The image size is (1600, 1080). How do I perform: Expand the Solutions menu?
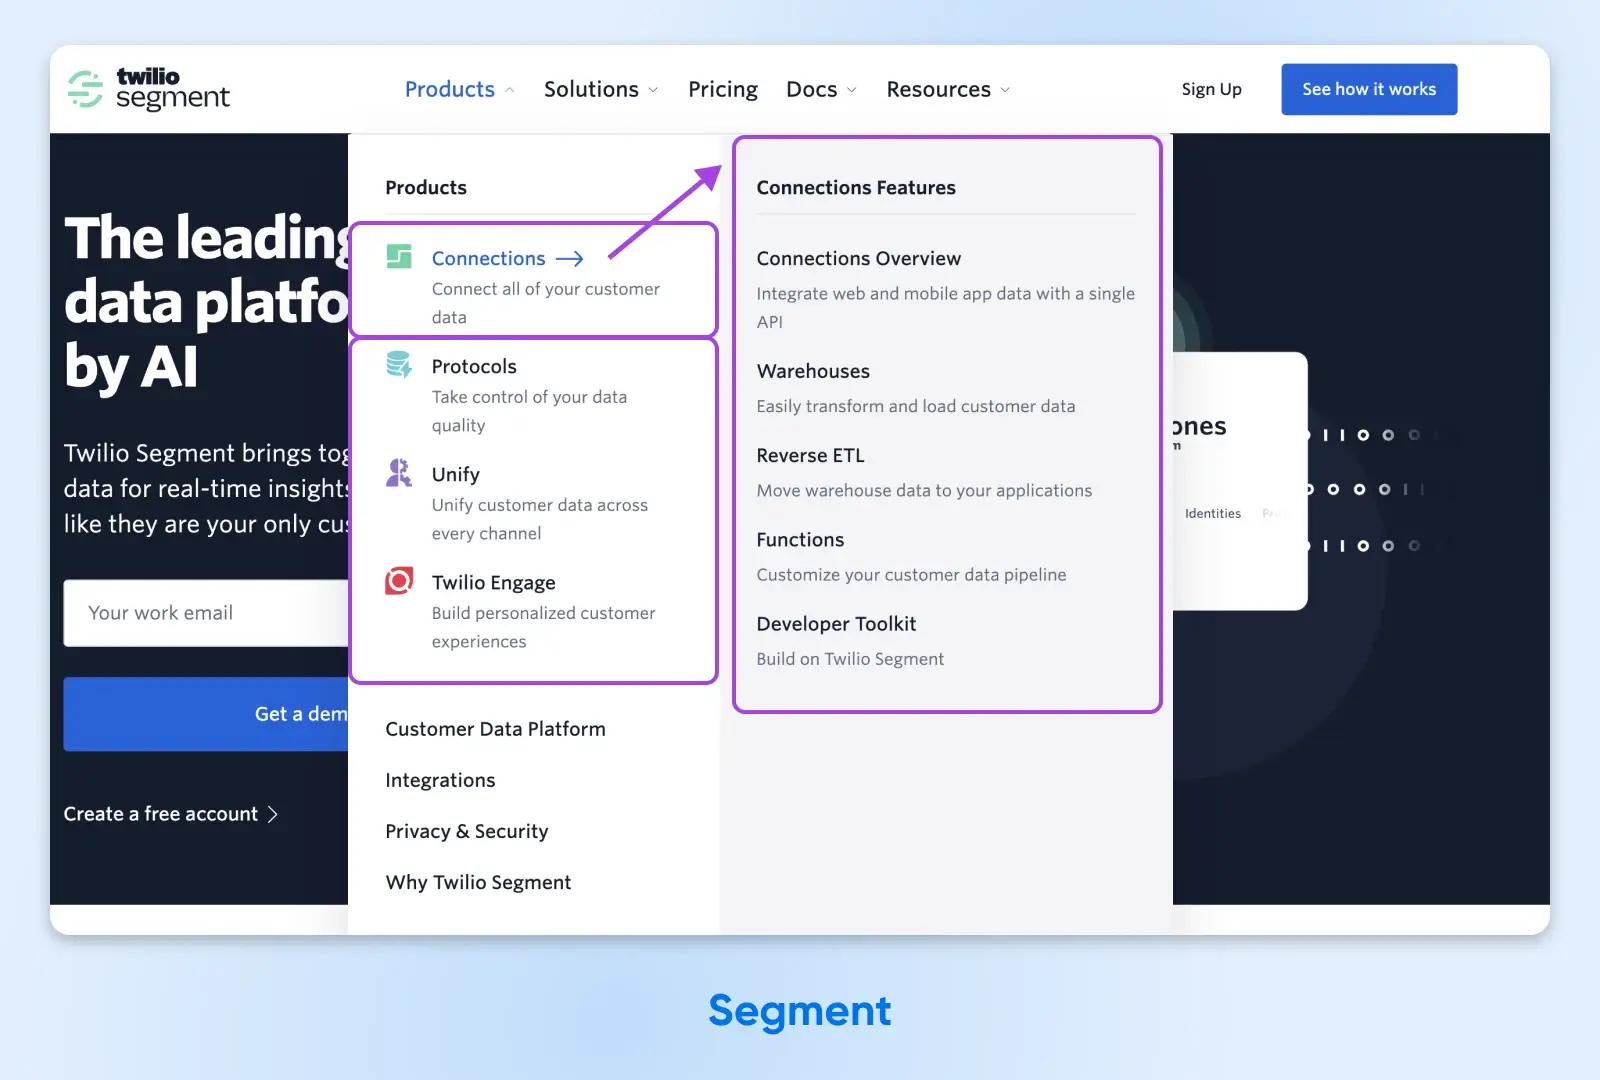601,89
